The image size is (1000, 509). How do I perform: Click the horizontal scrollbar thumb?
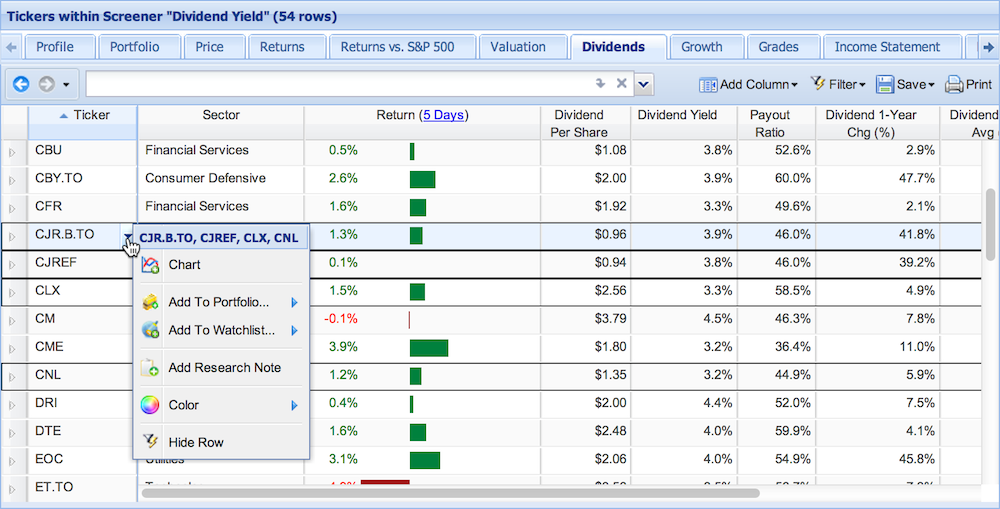click(450, 493)
